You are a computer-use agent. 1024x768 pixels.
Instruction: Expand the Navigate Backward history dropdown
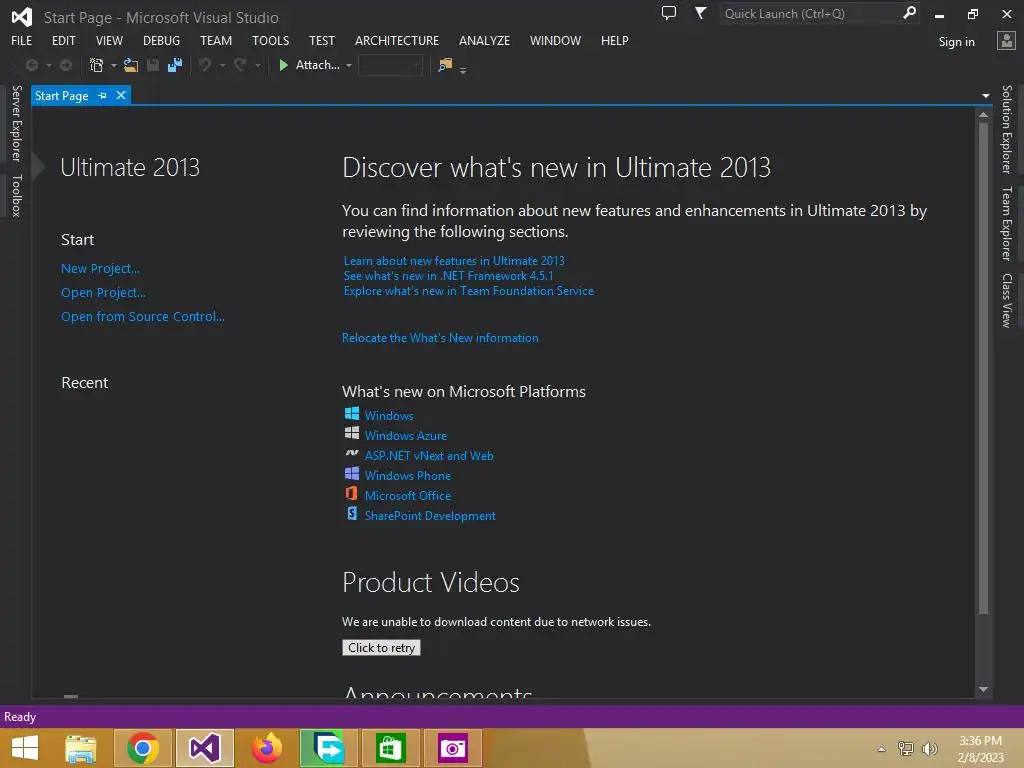(49, 66)
